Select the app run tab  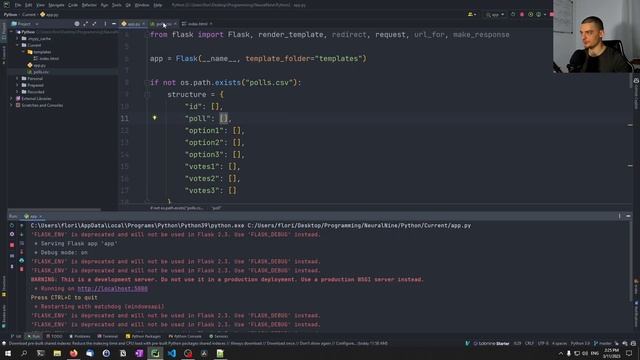tap(33, 216)
